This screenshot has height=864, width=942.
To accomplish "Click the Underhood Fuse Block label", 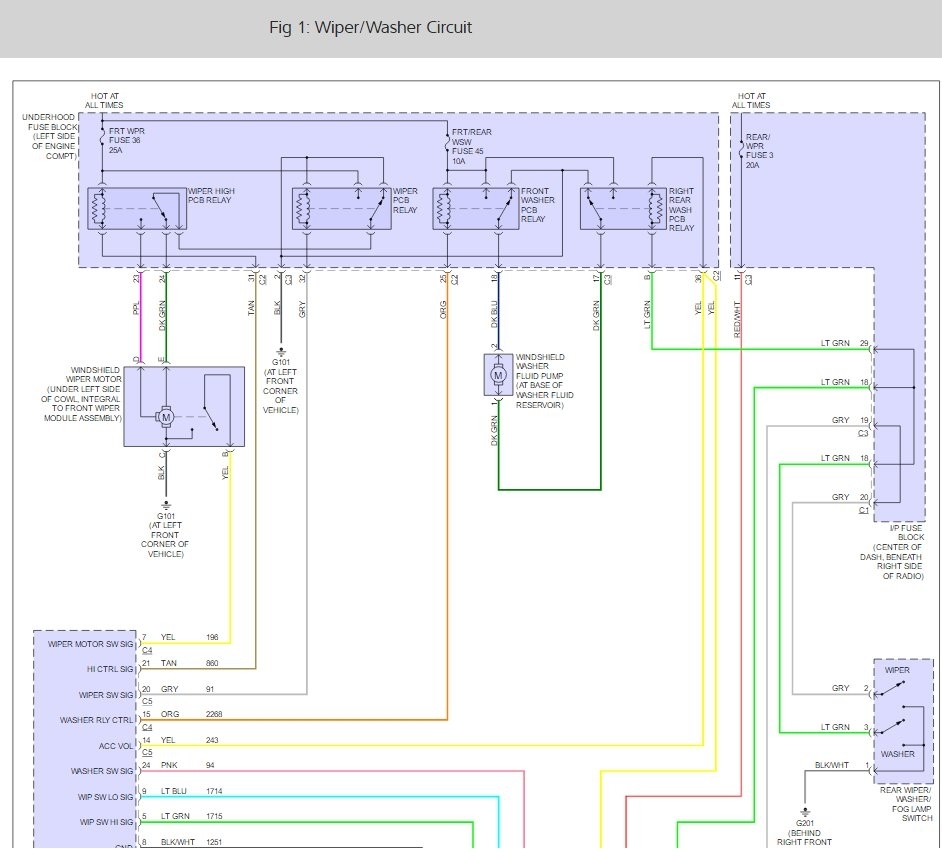I will (x=49, y=136).
